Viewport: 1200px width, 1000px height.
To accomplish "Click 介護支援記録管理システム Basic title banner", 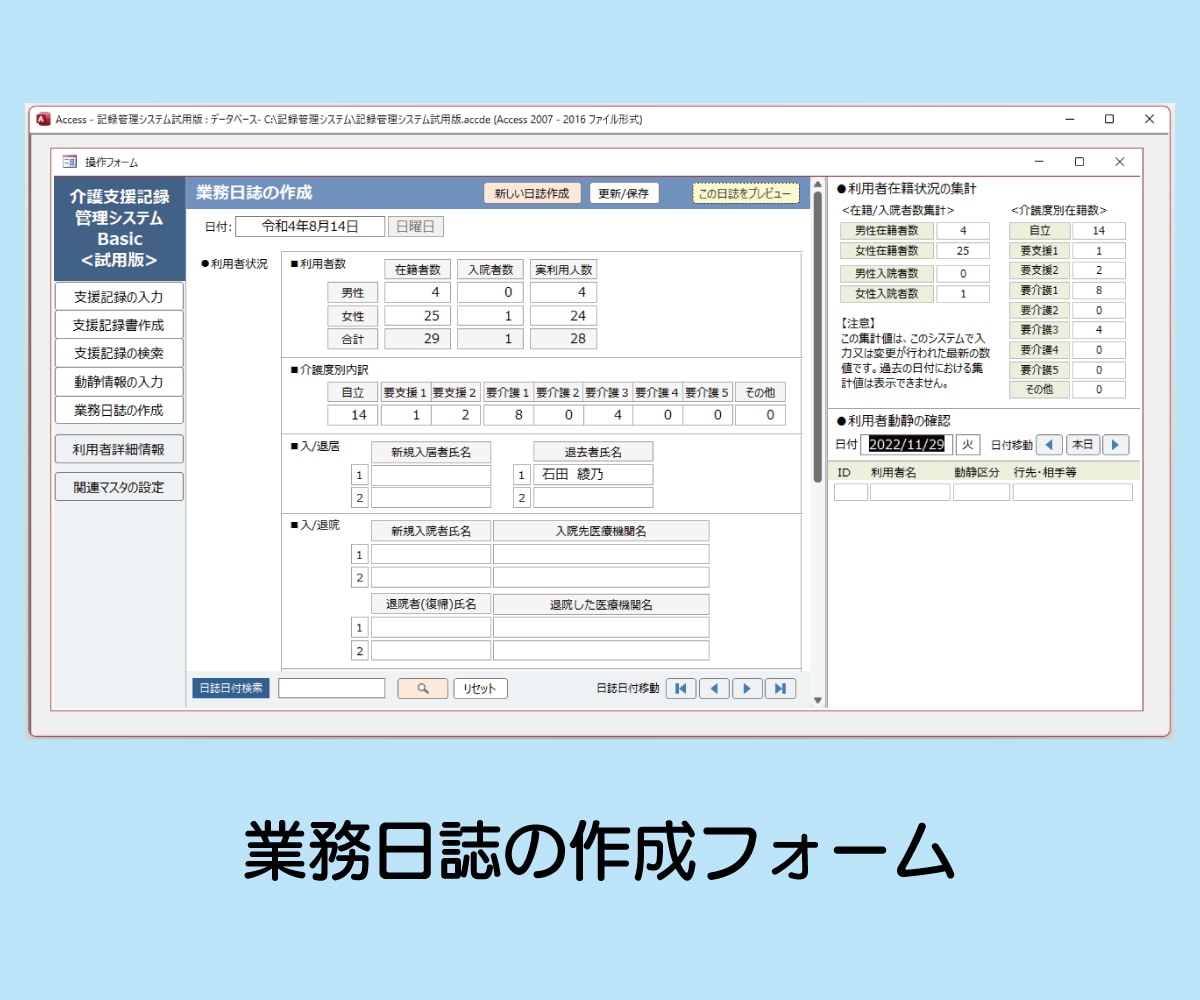I will tap(120, 229).
